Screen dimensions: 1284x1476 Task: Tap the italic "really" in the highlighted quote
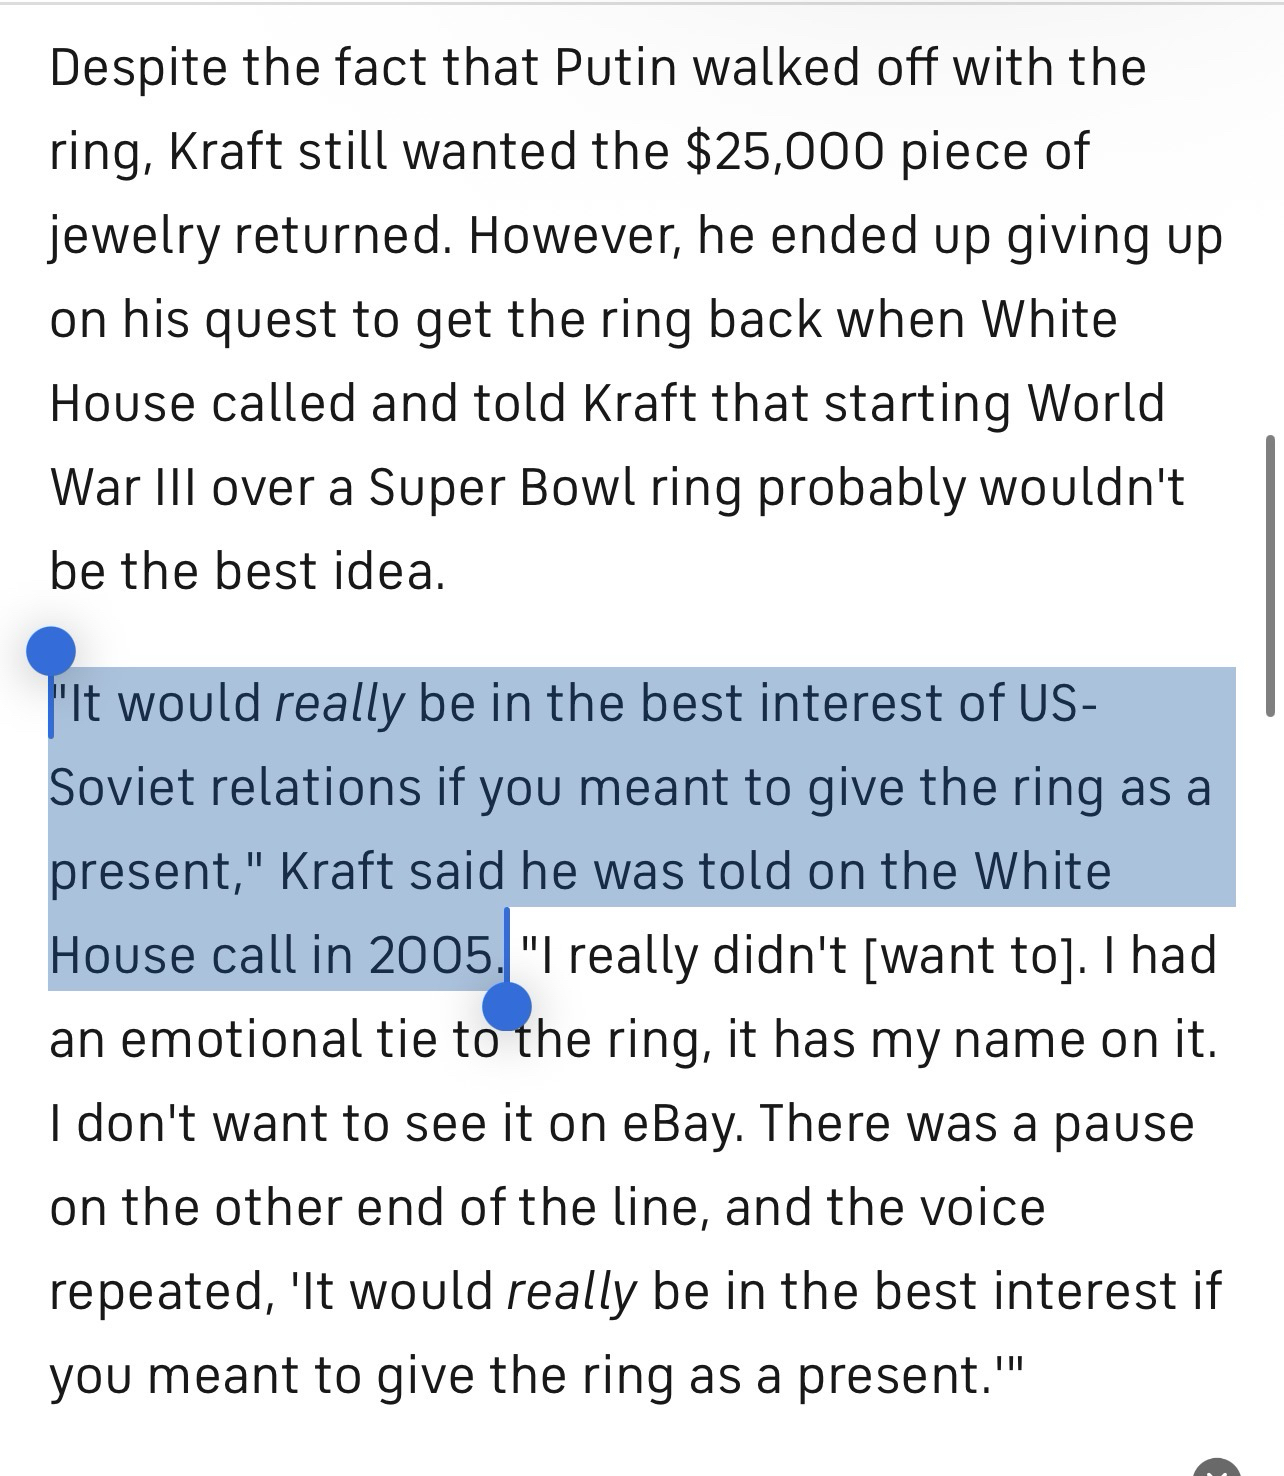click(x=339, y=703)
